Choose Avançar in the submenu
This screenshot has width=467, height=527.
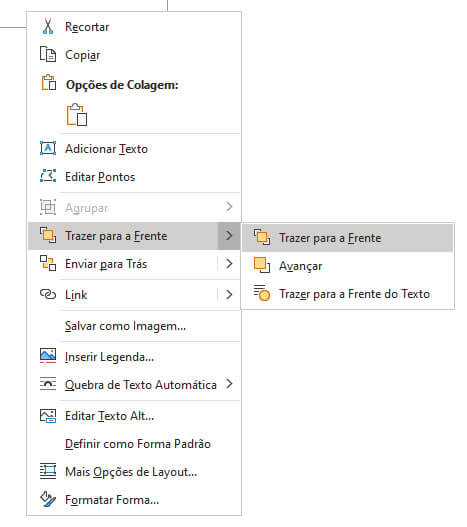(x=301, y=266)
